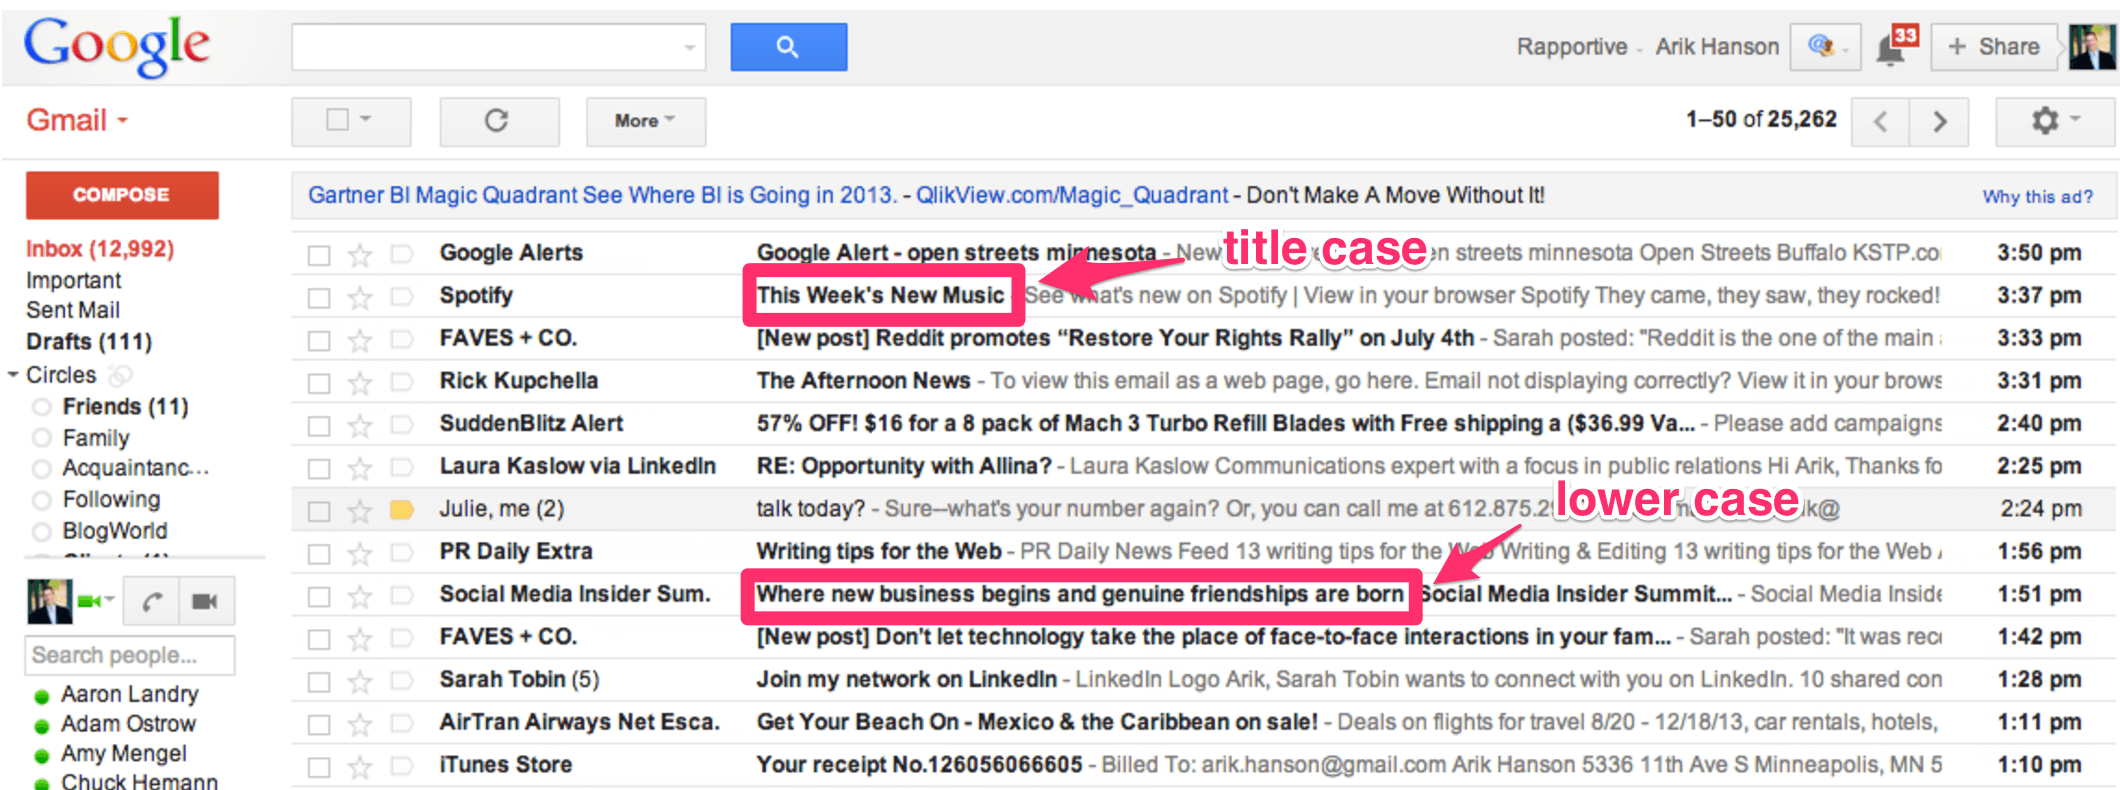Open chat with Aaron Landry
Image resolution: width=2120 pixels, height=790 pixels.
click(x=129, y=694)
